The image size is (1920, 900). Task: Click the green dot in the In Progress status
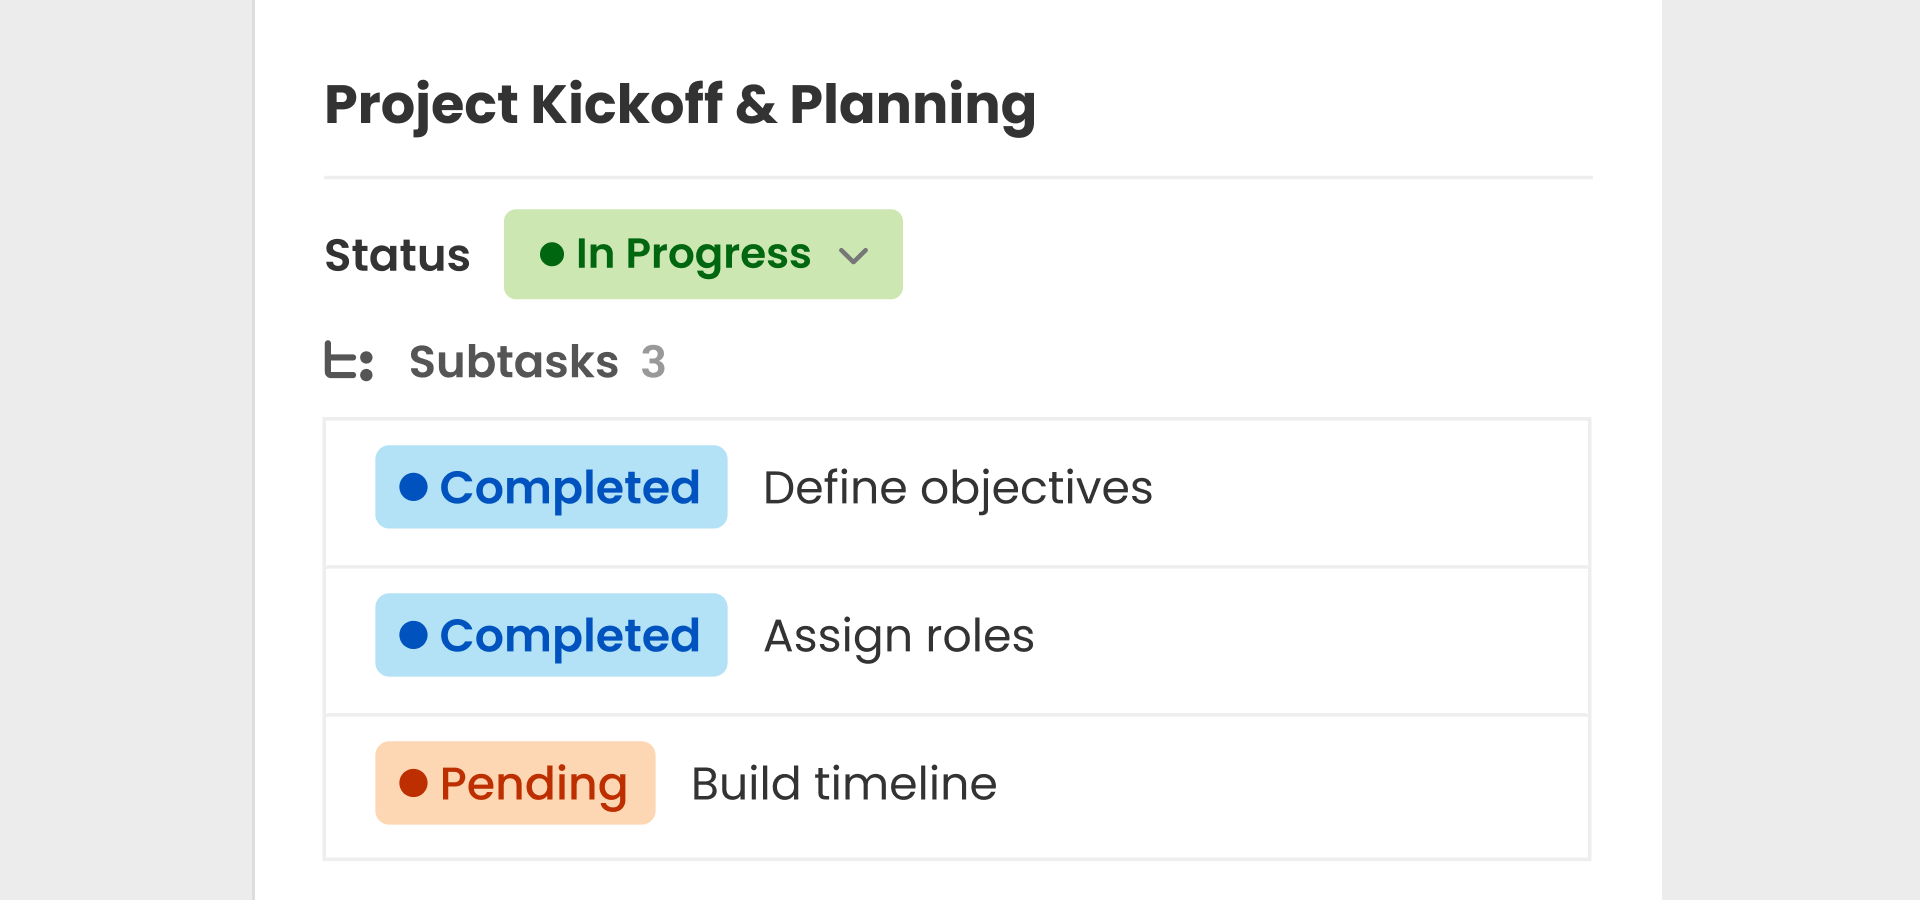pyautogui.click(x=551, y=254)
